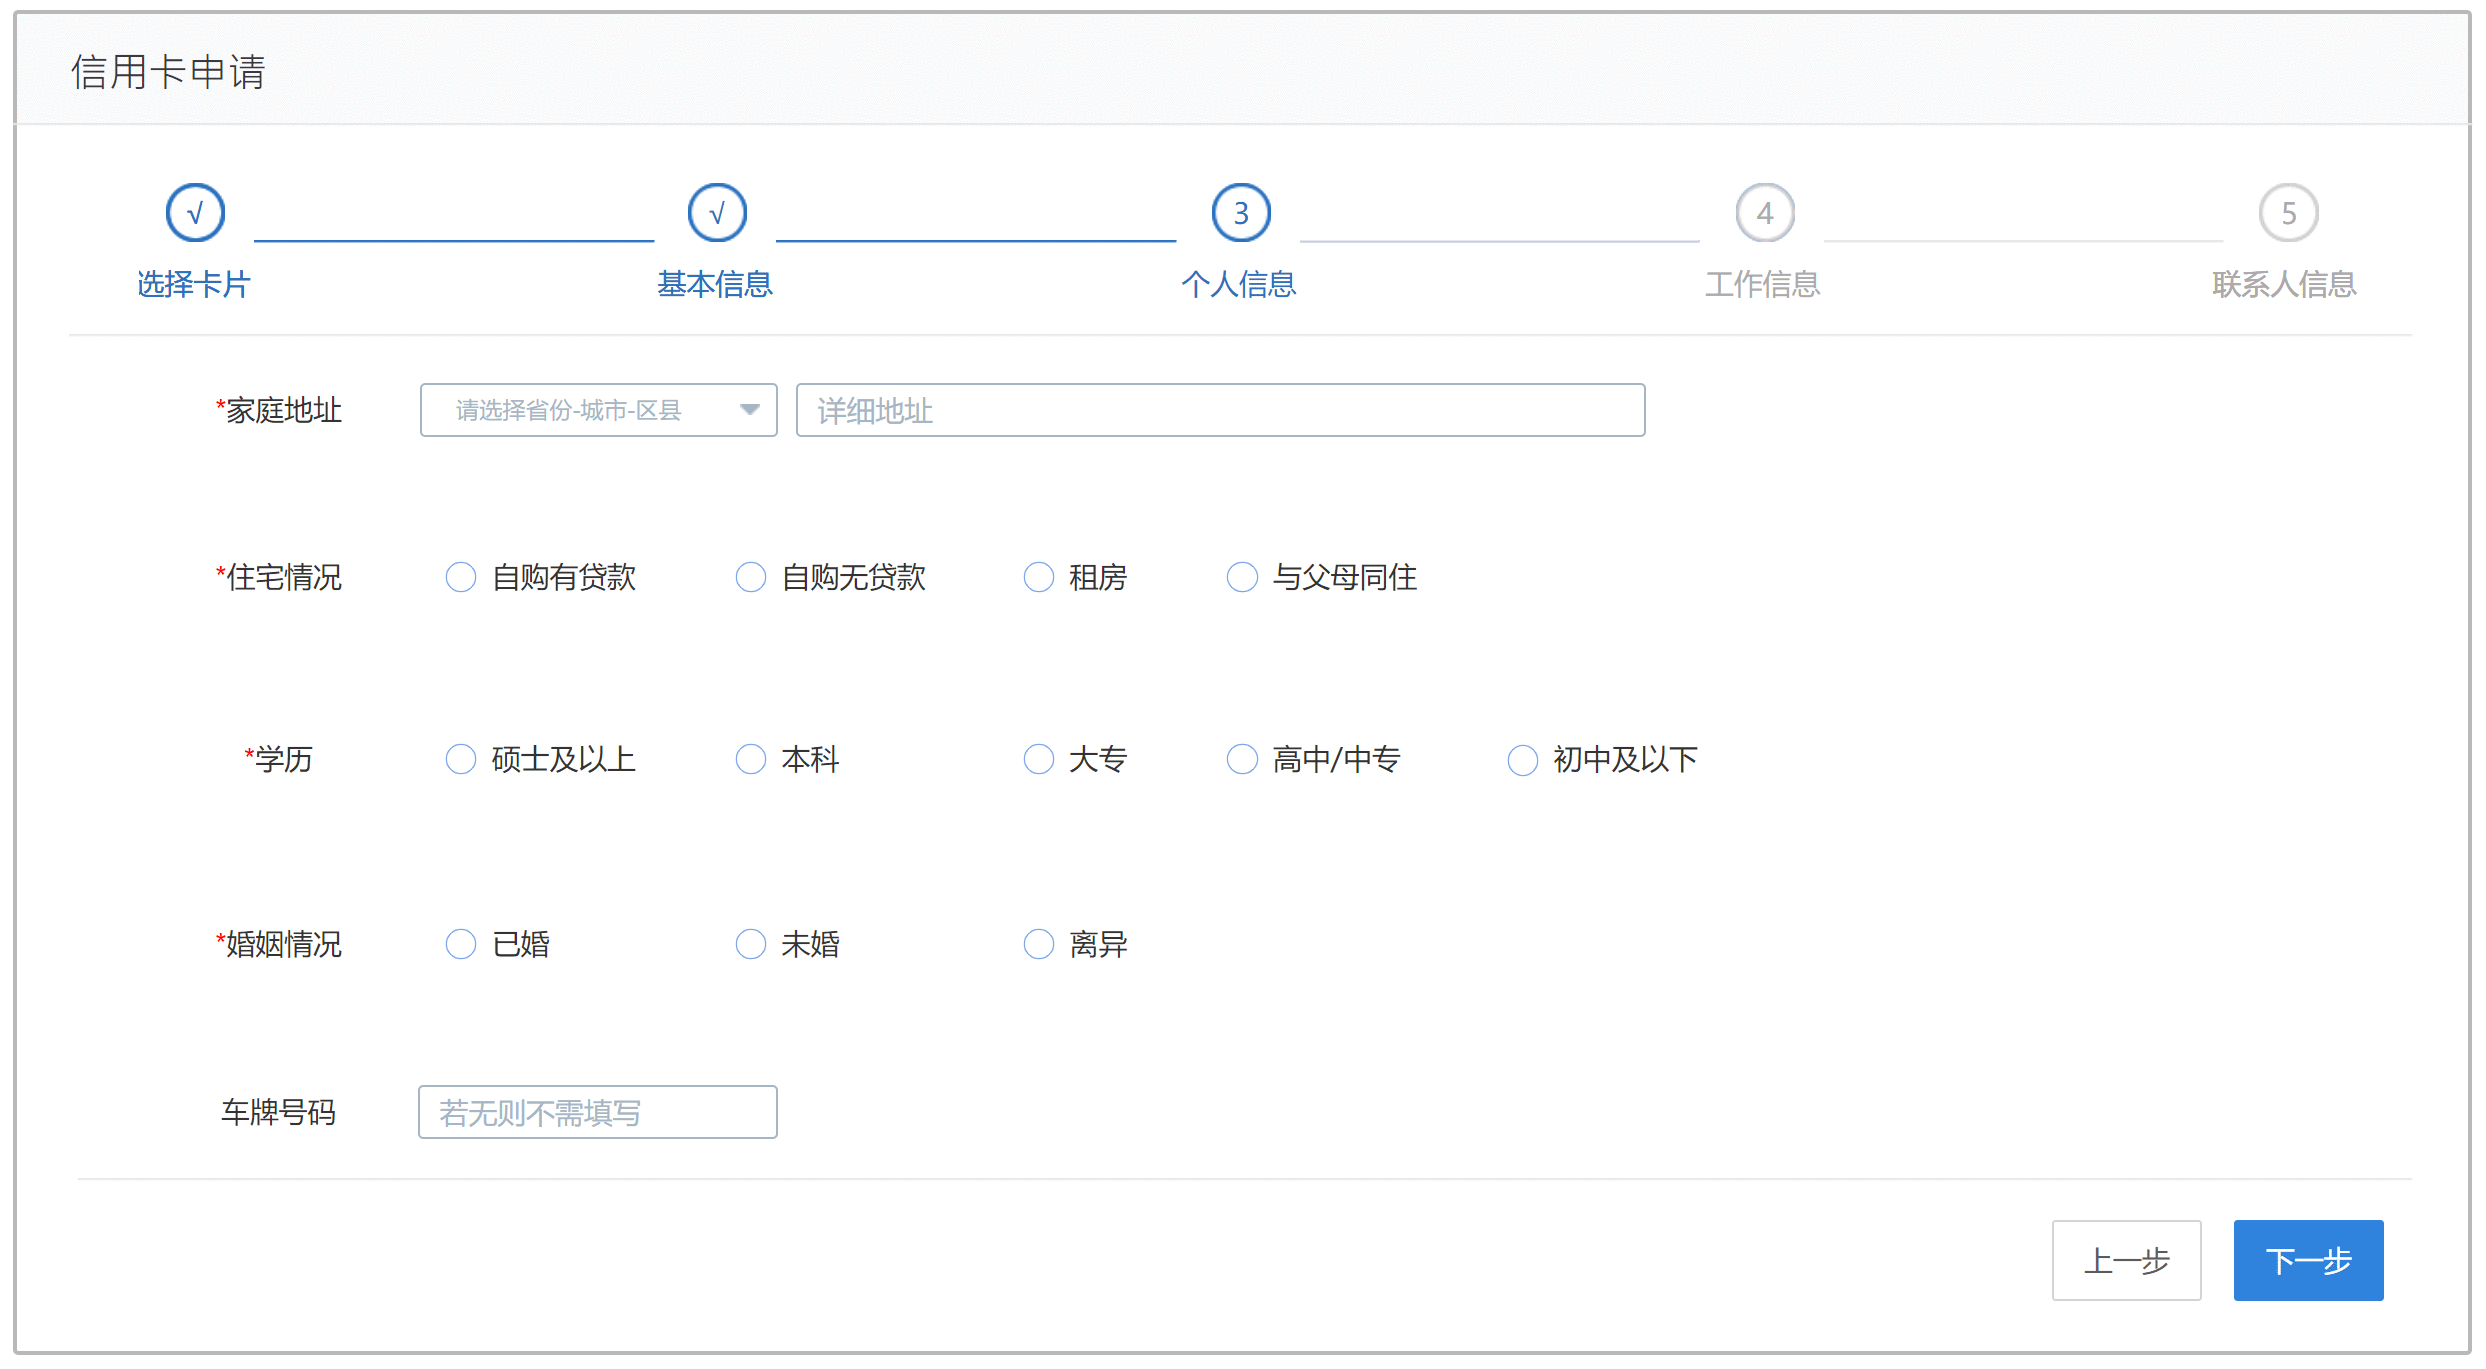Image resolution: width=2486 pixels, height=1369 pixels.
Task: Click the blue 下一步 button
Action: (2309, 1260)
